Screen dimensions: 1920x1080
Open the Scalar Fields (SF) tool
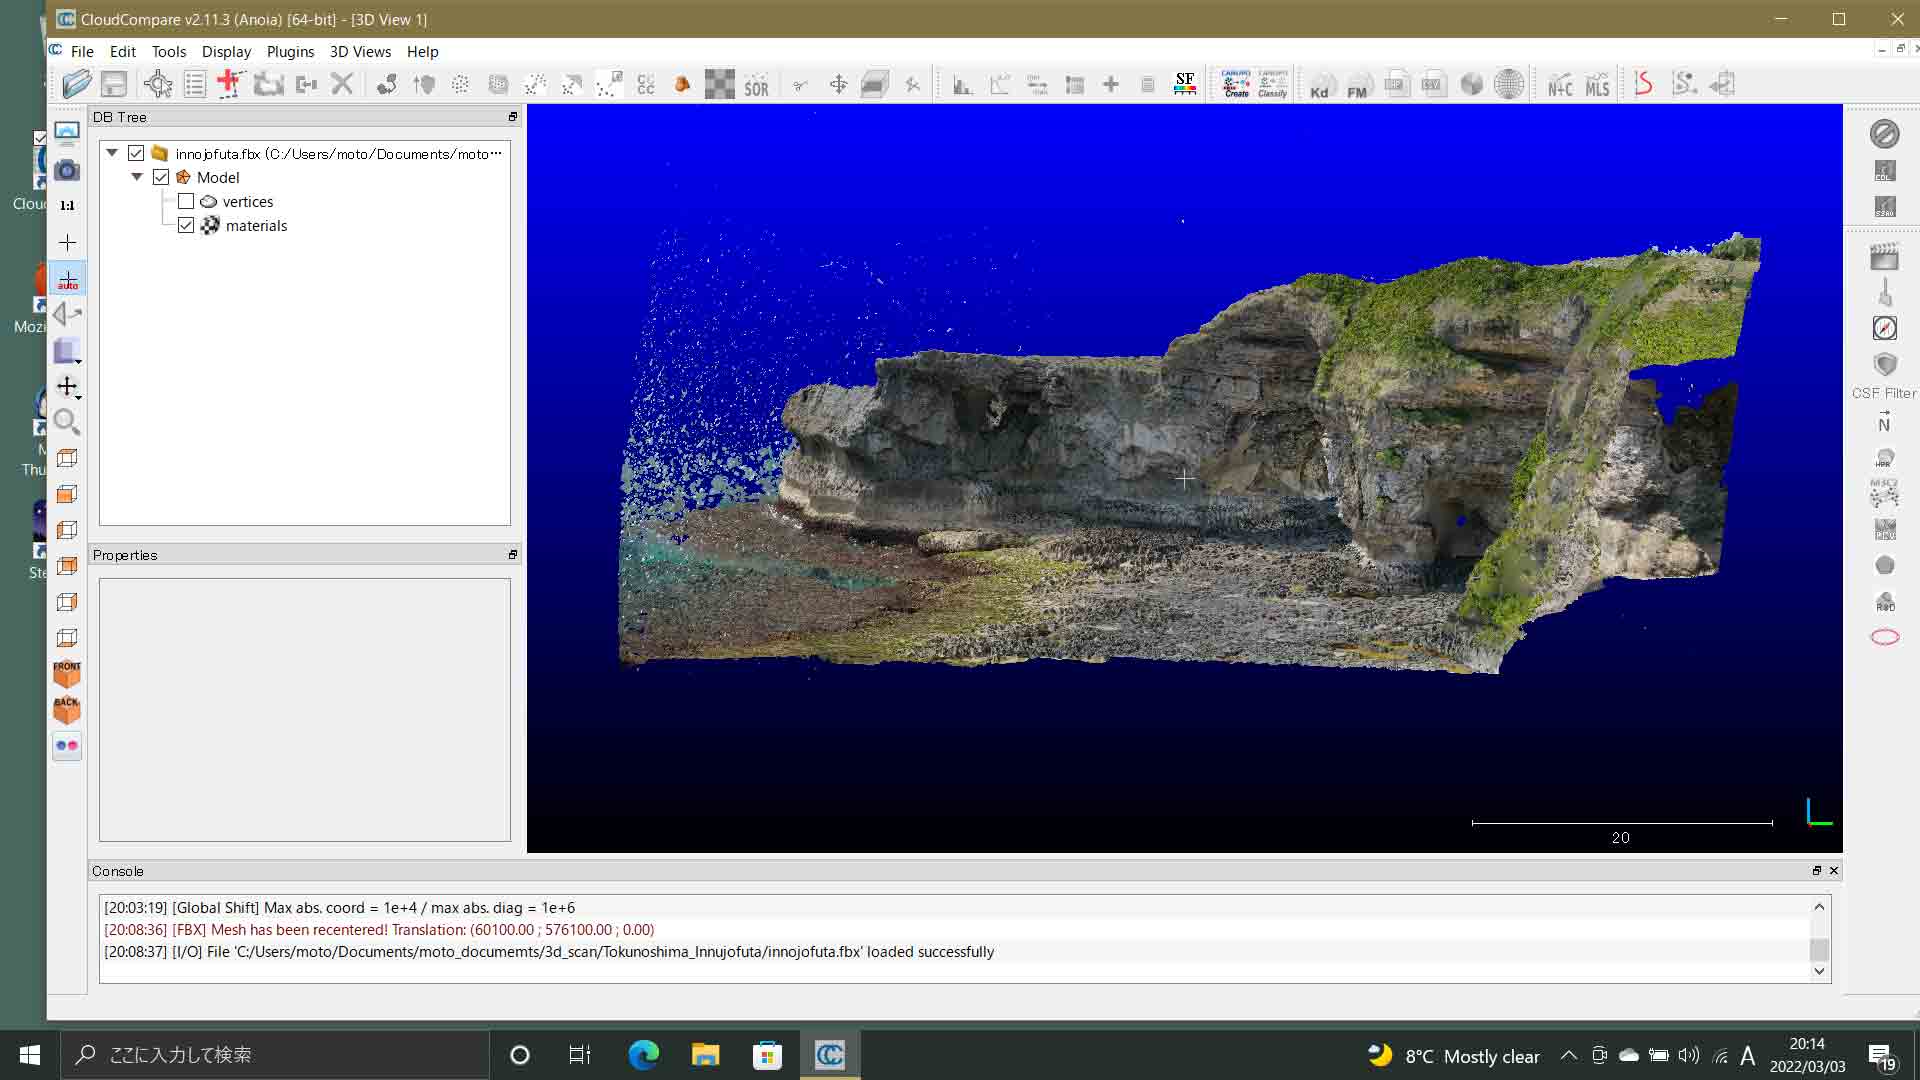[1186, 84]
